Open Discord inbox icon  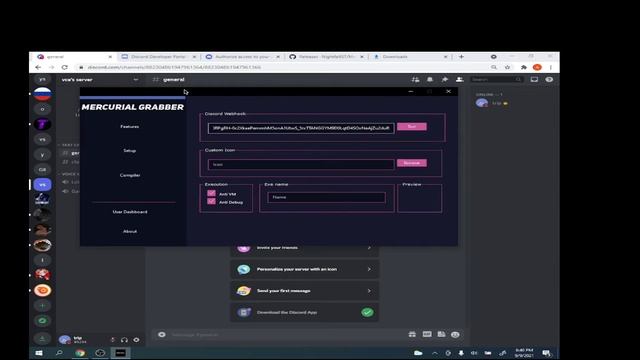(x=534, y=80)
